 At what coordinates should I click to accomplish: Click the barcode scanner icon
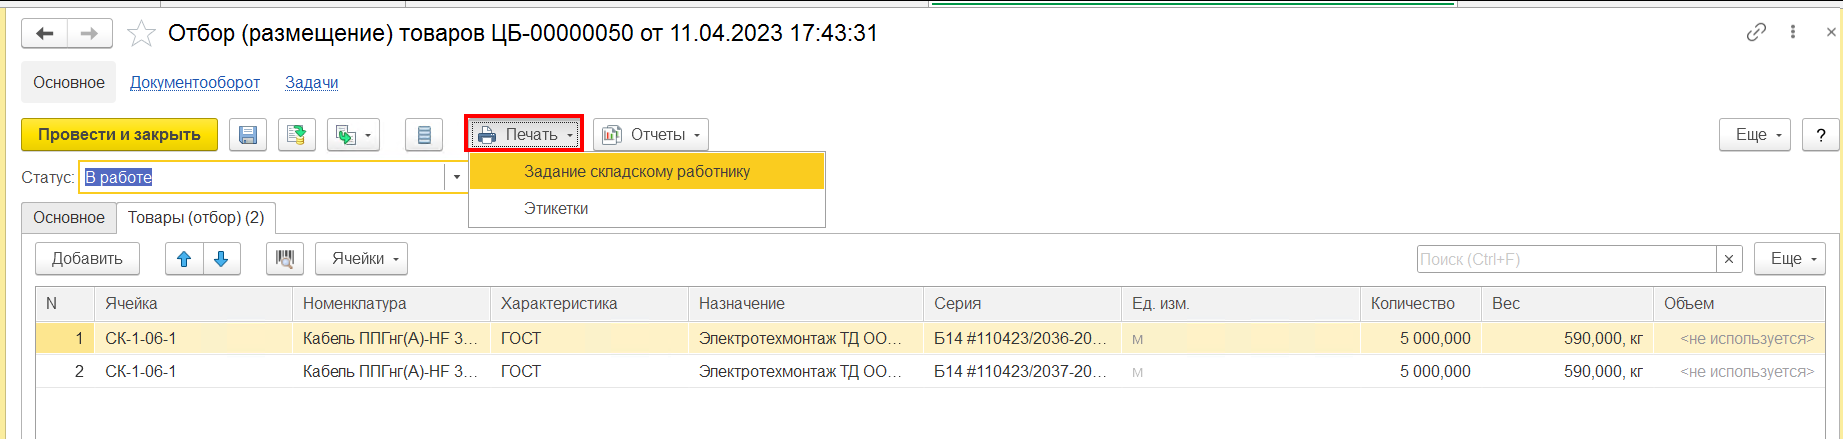285,259
